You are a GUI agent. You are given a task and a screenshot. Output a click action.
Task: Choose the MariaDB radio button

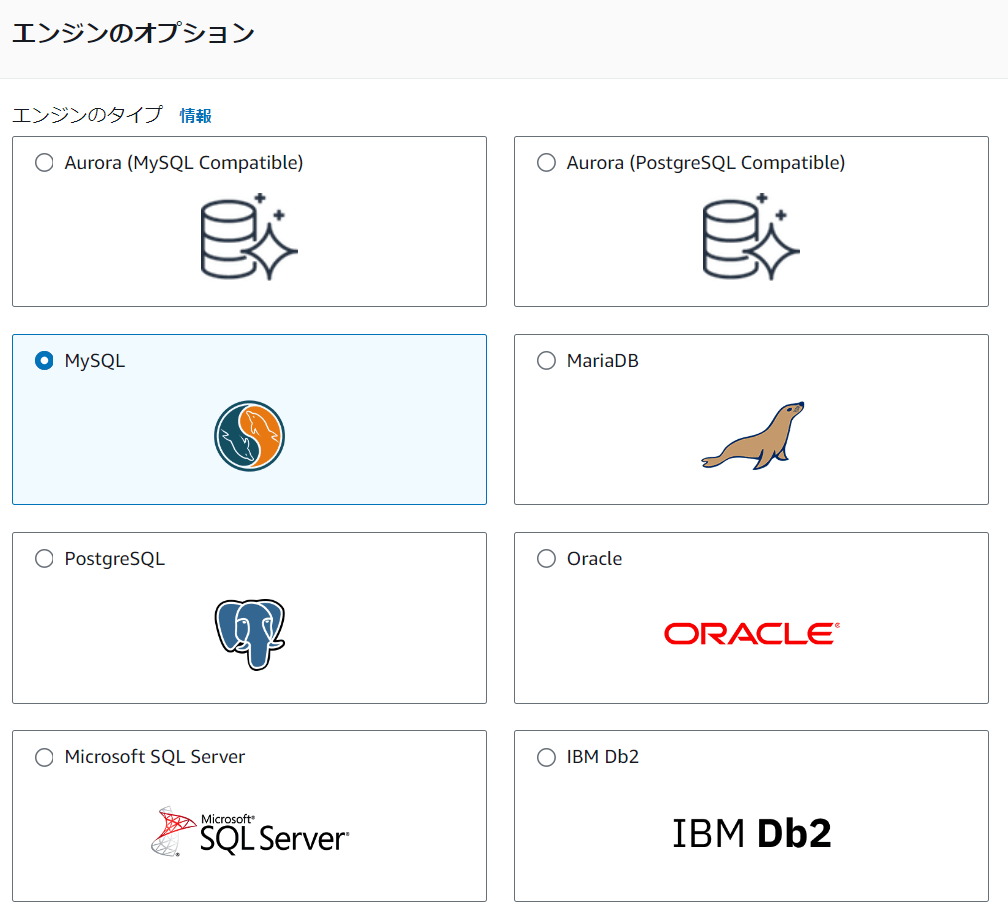546,361
